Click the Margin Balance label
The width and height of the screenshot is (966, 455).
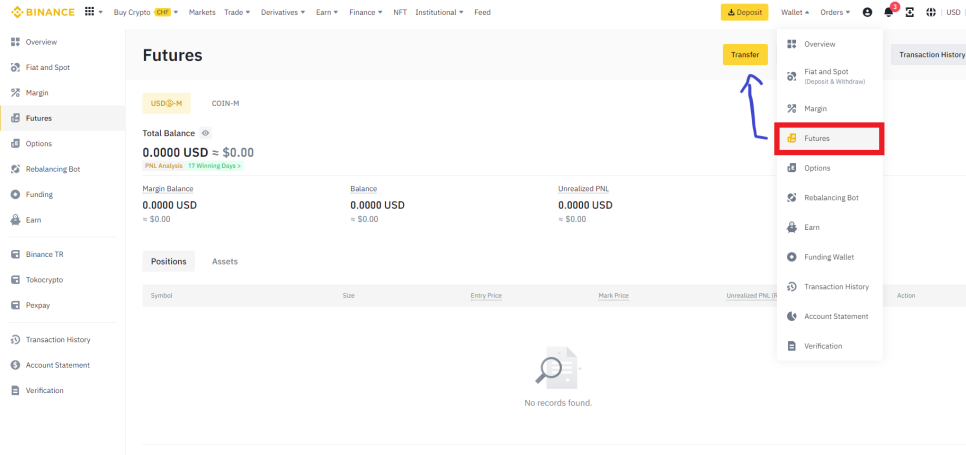tap(168, 189)
